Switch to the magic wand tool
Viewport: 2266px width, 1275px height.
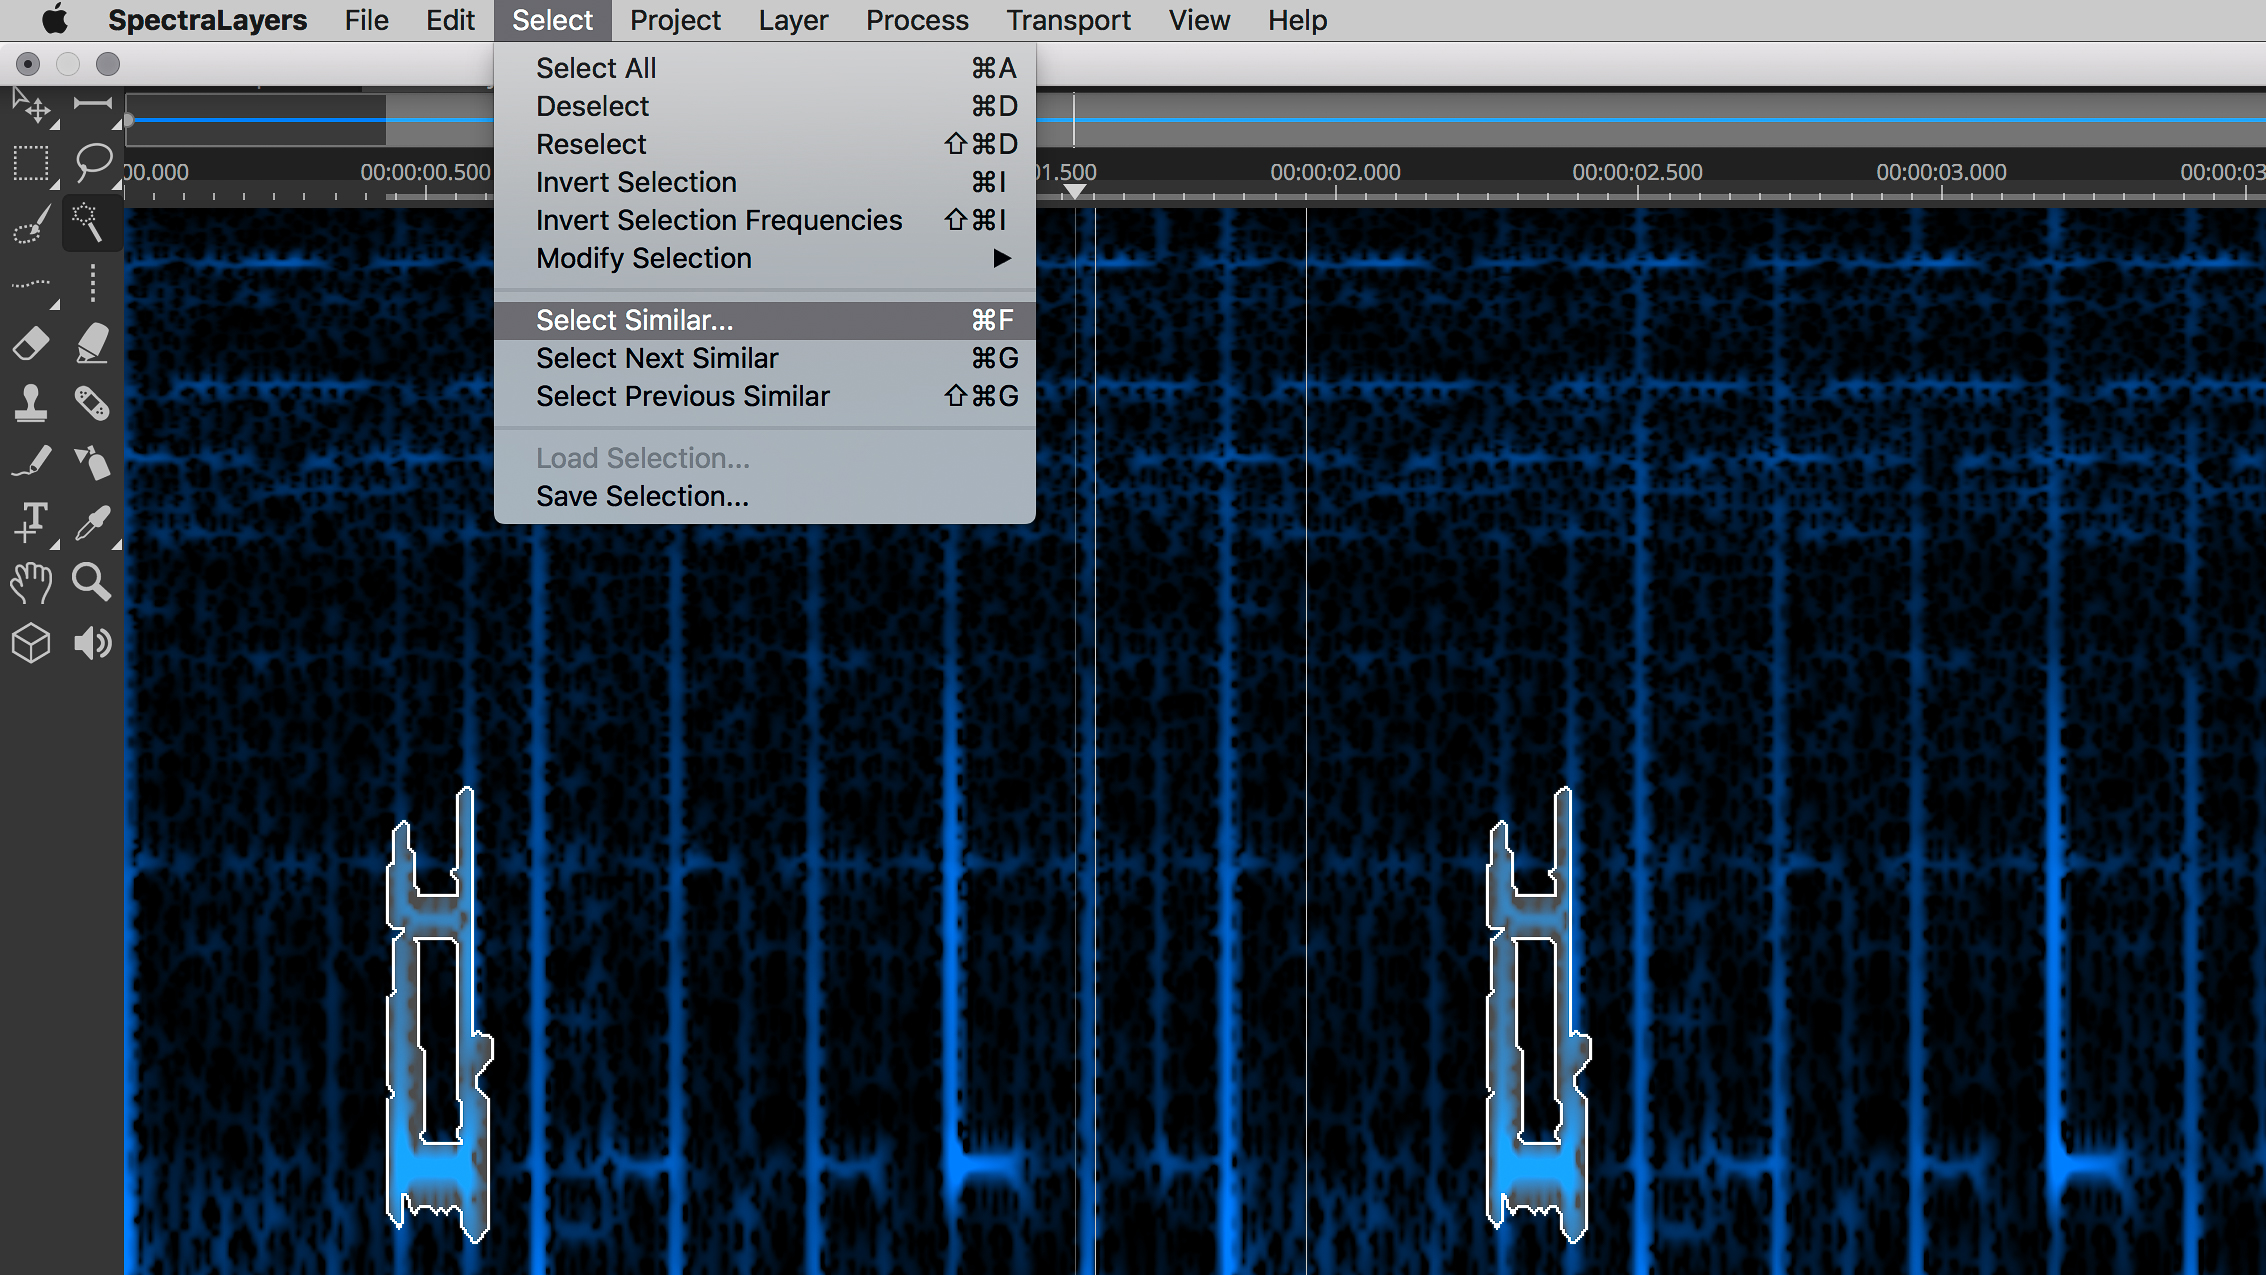(x=91, y=222)
